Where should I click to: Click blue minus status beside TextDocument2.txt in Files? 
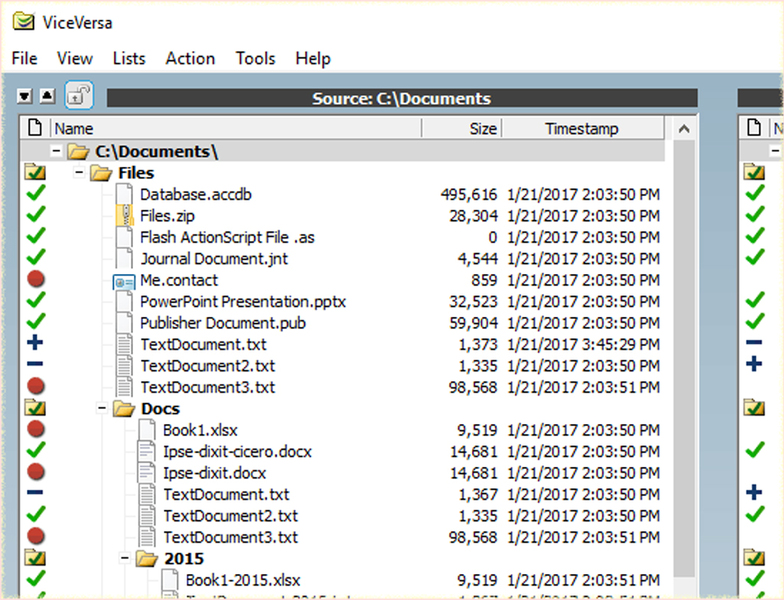tap(35, 364)
